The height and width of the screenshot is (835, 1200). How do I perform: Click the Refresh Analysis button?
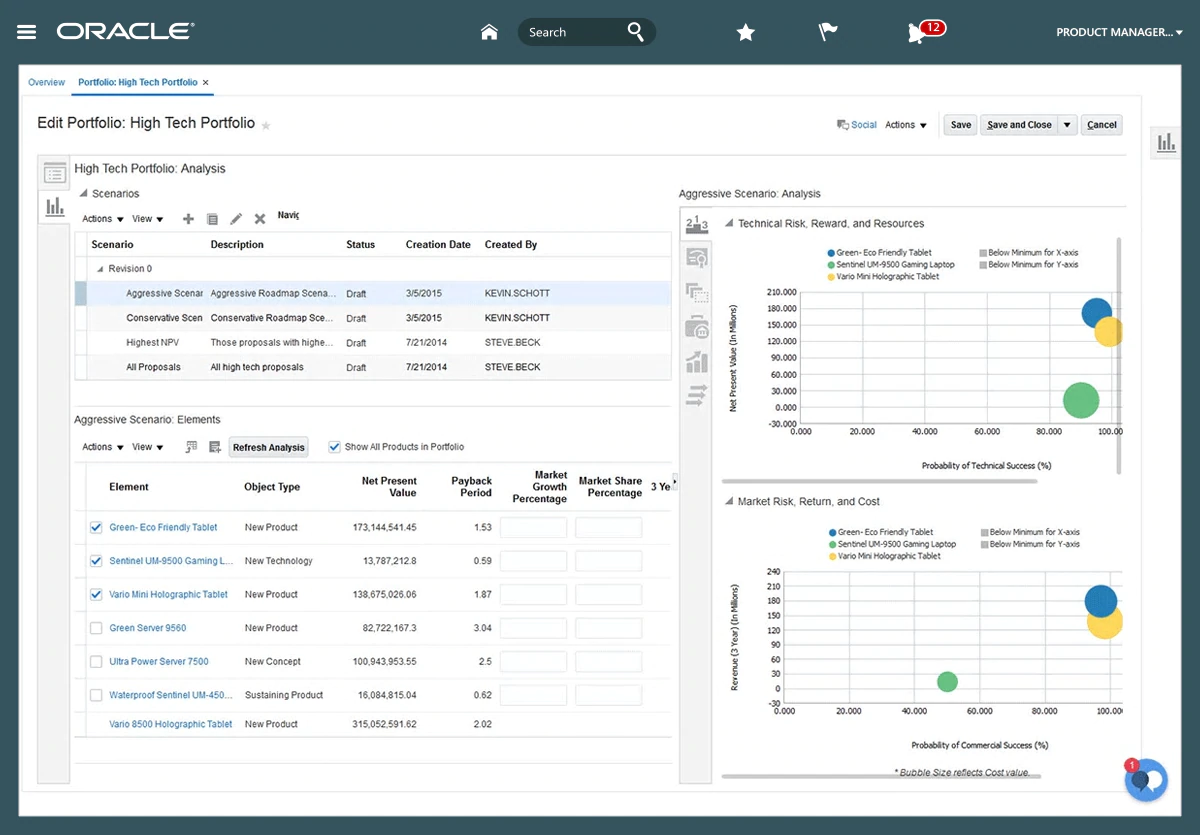[x=268, y=447]
